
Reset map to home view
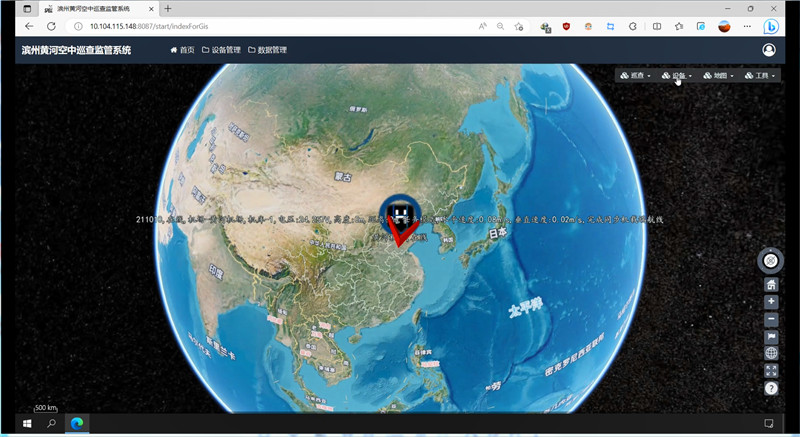[771, 285]
